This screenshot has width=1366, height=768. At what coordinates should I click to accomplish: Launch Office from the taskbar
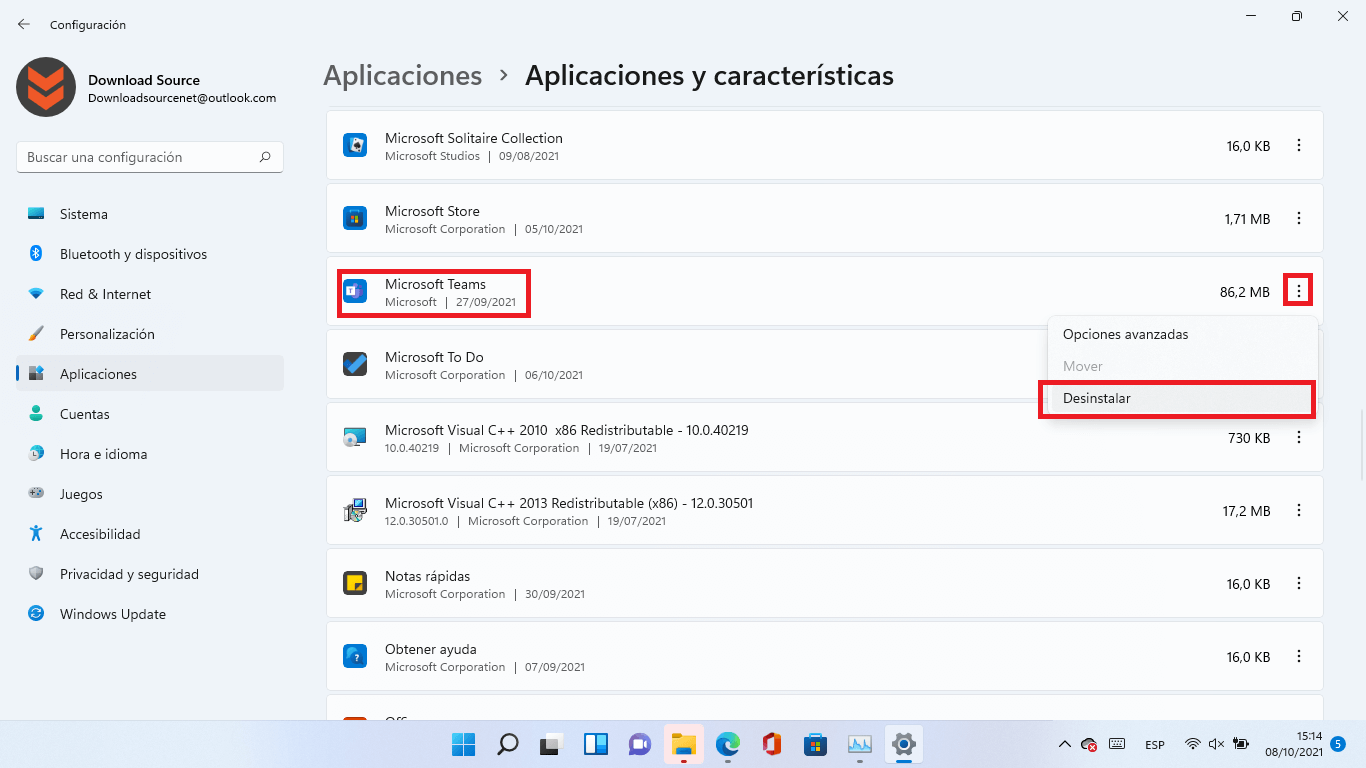(x=772, y=744)
